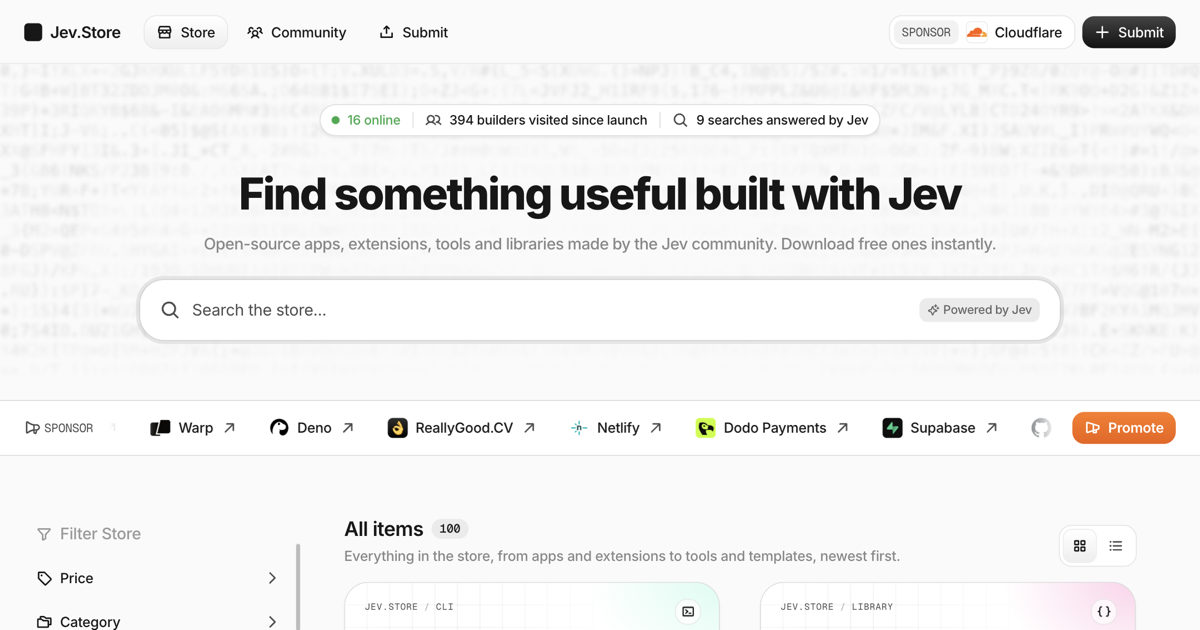Screen dimensions: 1200x630
Task: Click the Jev.Store logo icon
Action: (33, 32)
